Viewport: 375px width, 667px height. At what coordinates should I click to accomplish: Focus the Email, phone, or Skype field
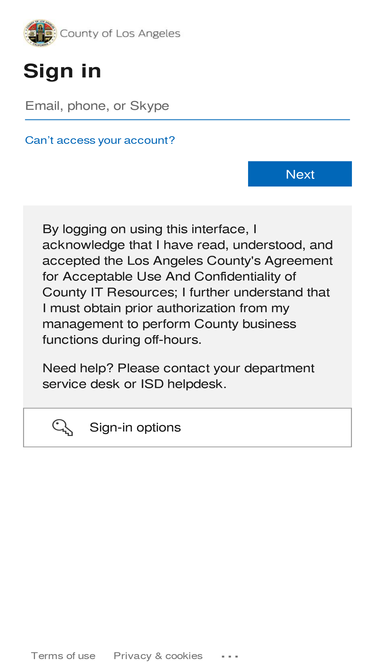187,106
